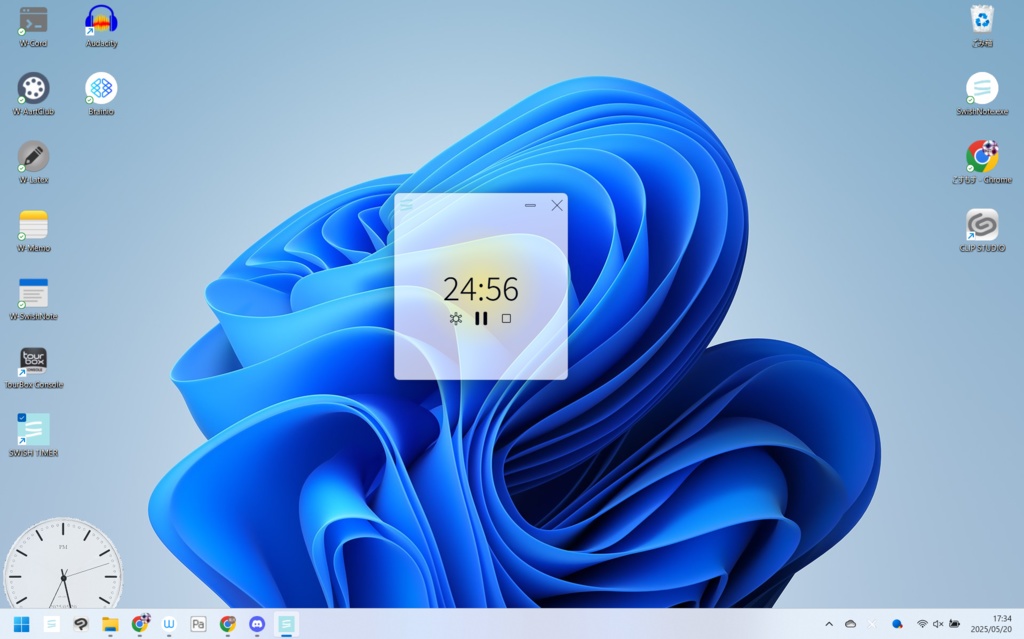Screen dimensions: 1024x639
Task: Toggle the volume icon in system tray
Action: point(938,625)
